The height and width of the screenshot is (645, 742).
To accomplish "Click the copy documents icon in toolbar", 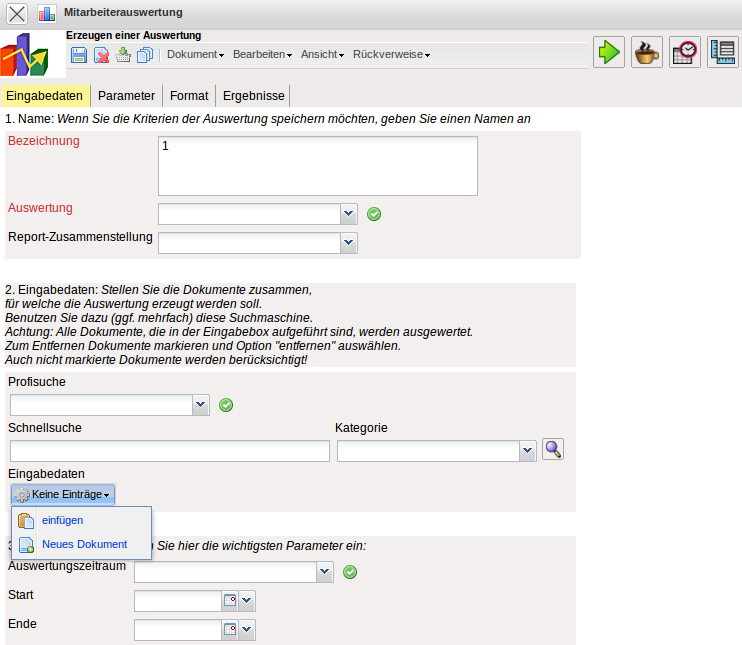I will pos(144,55).
